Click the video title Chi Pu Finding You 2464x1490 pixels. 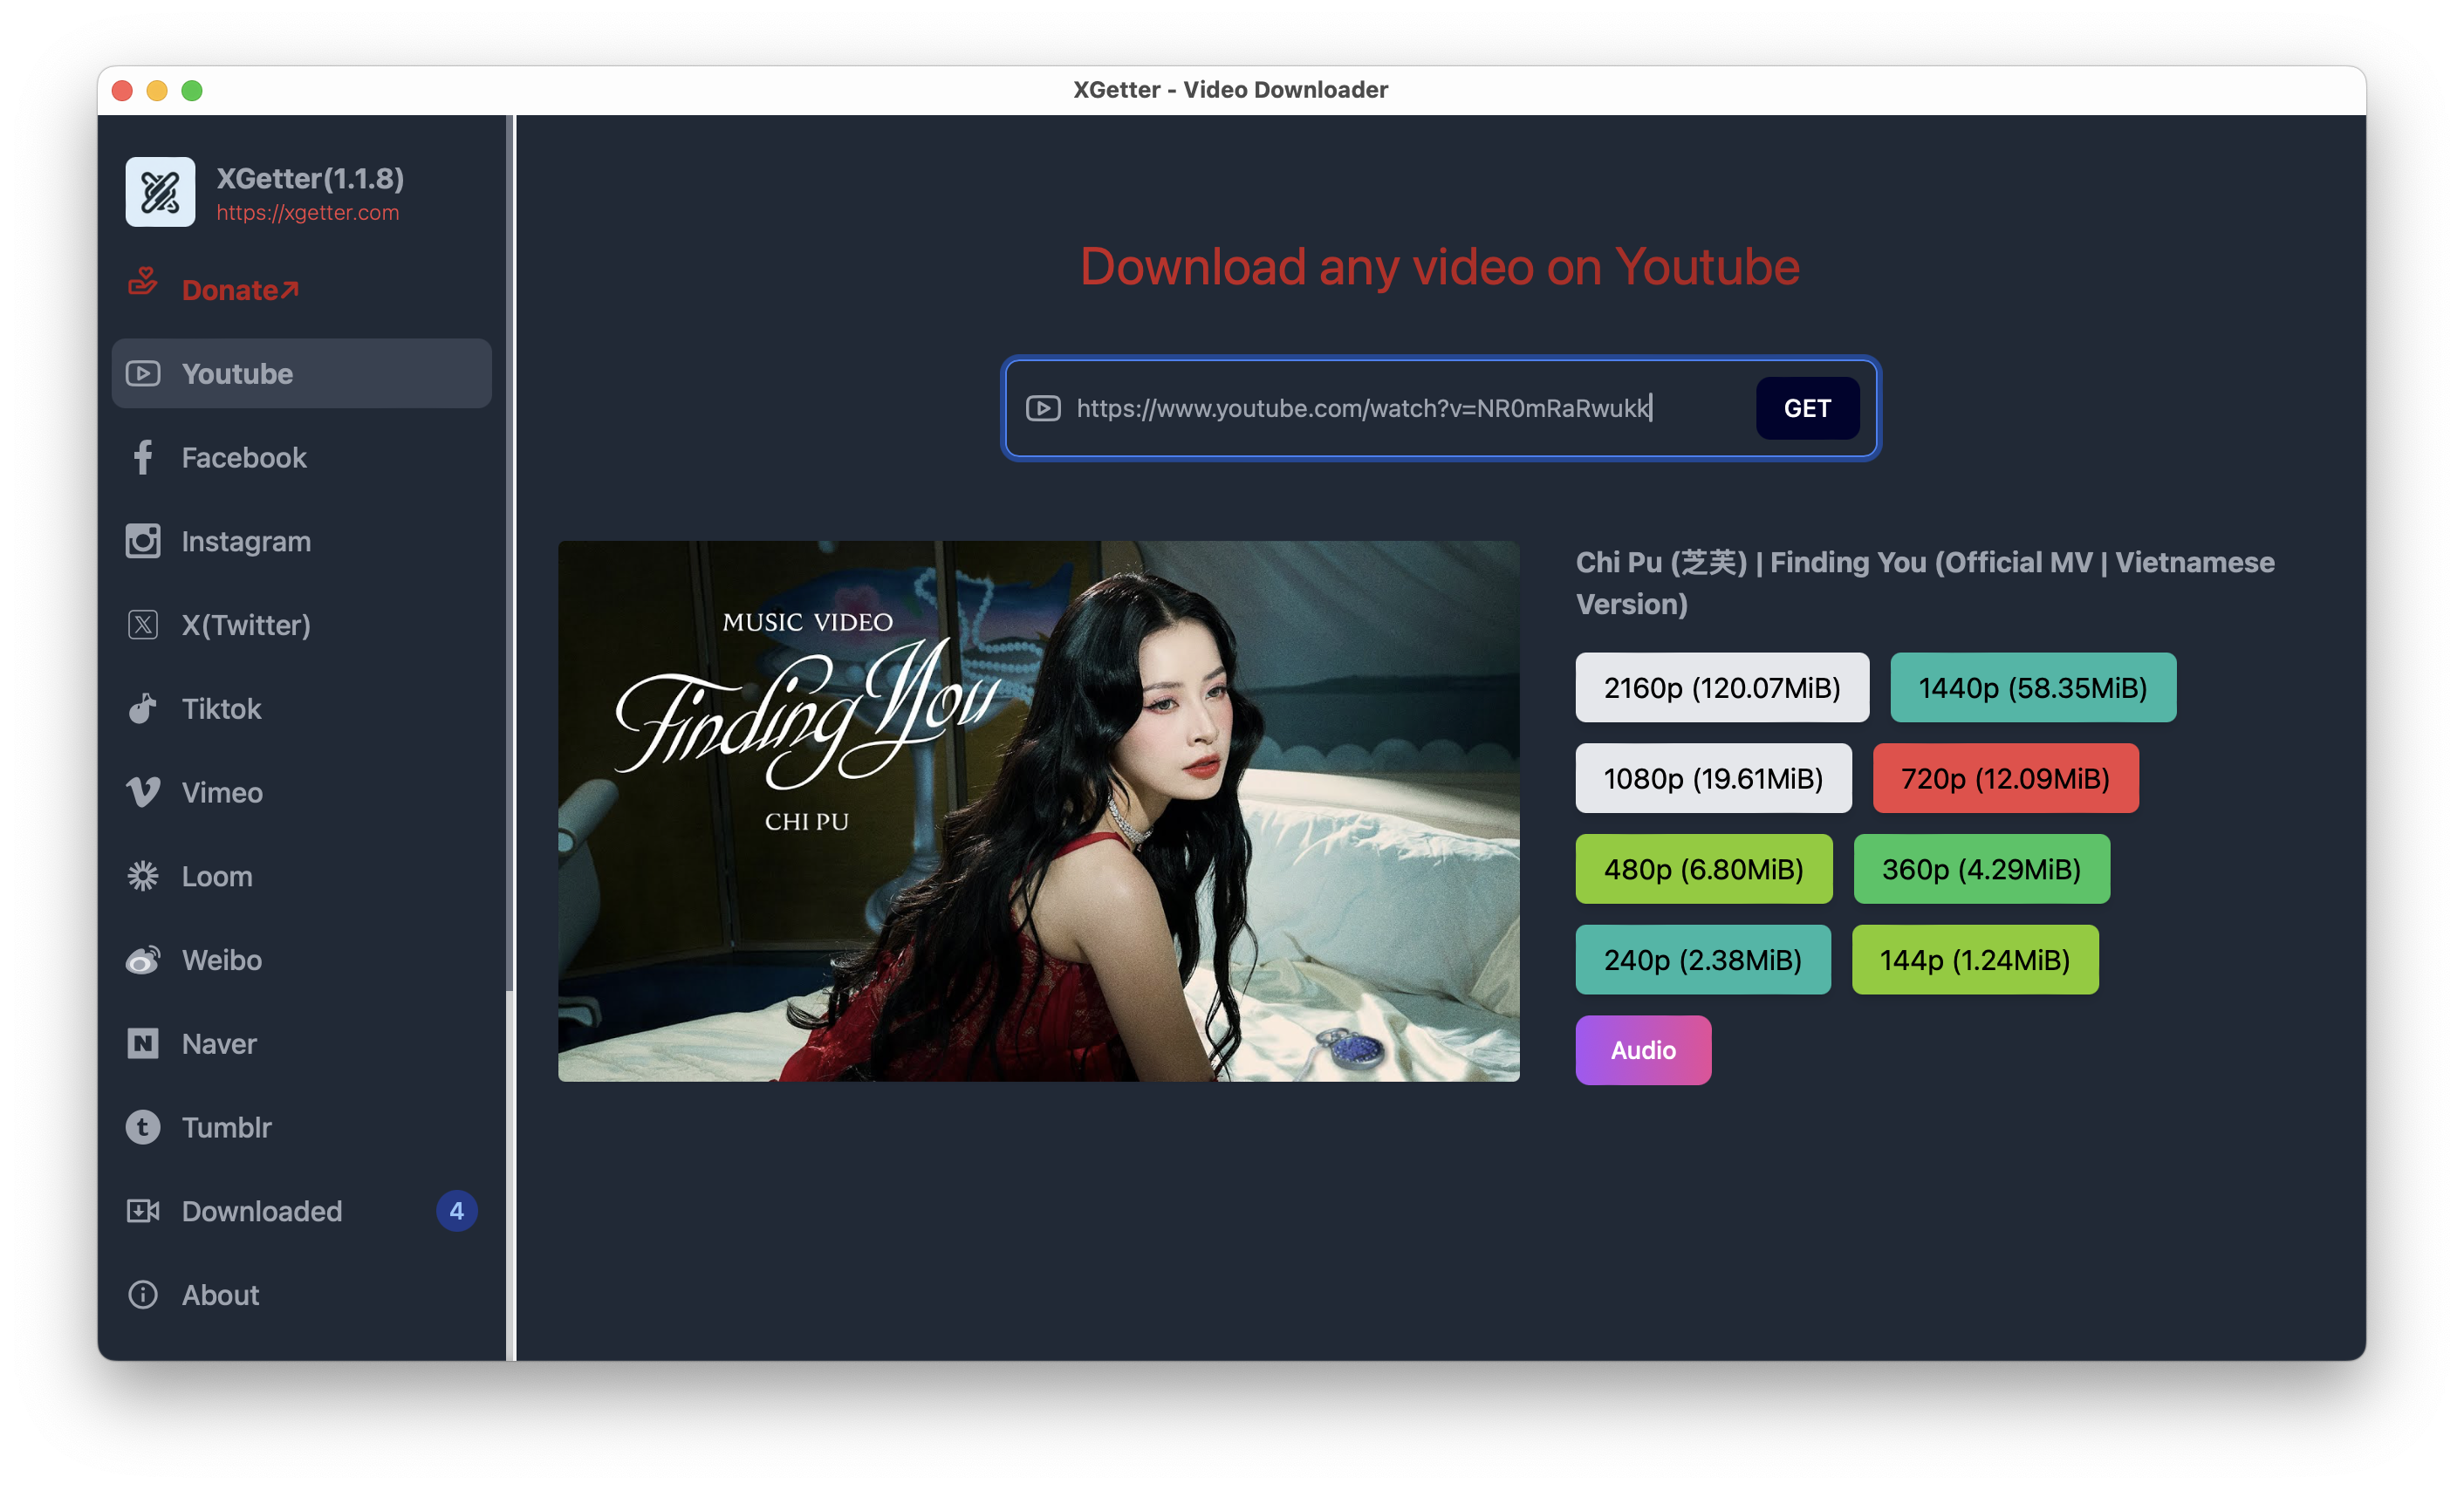pyautogui.click(x=1925, y=583)
